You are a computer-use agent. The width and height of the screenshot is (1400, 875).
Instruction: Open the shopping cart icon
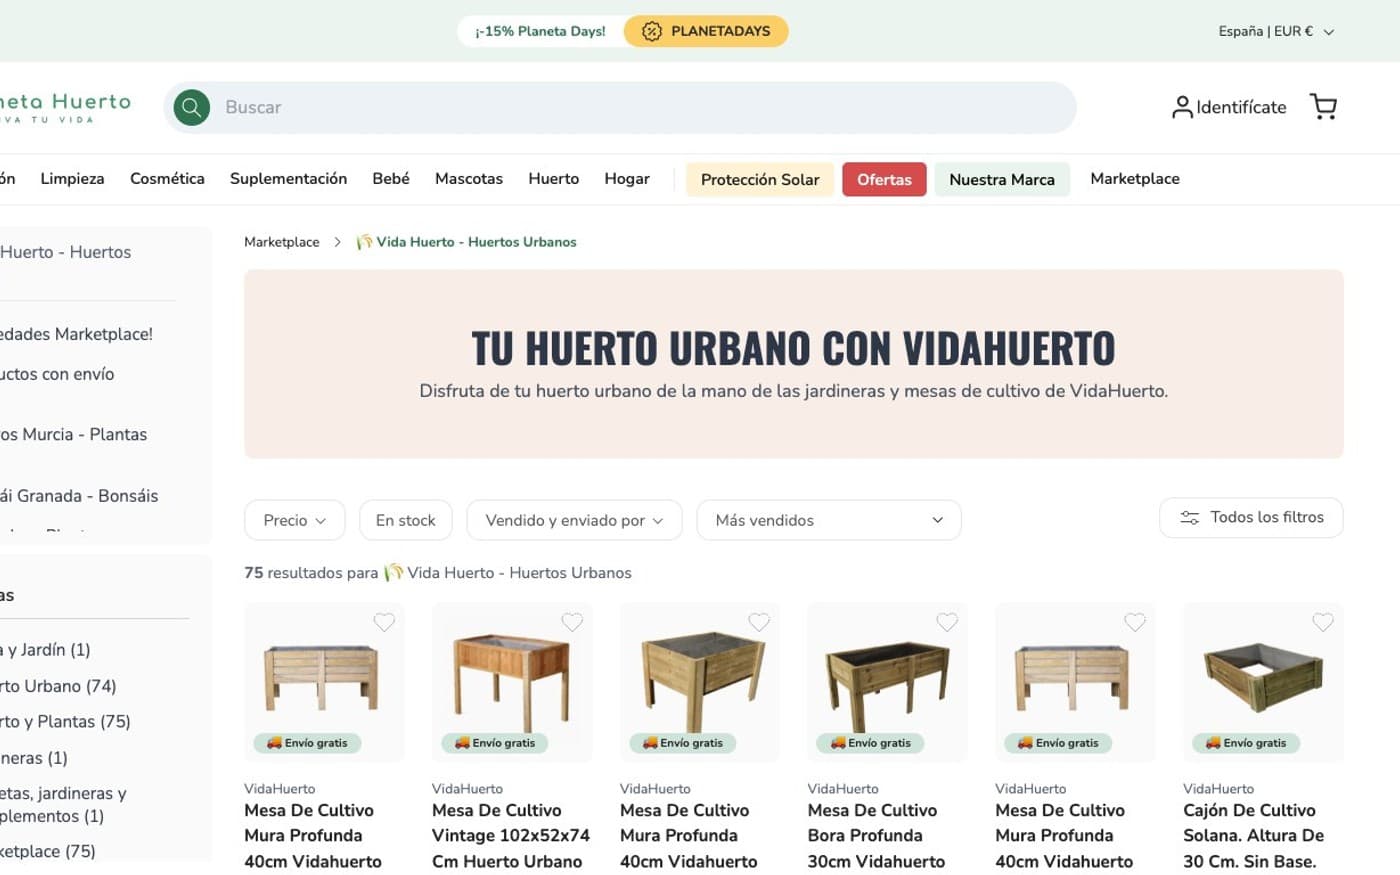pyautogui.click(x=1323, y=107)
